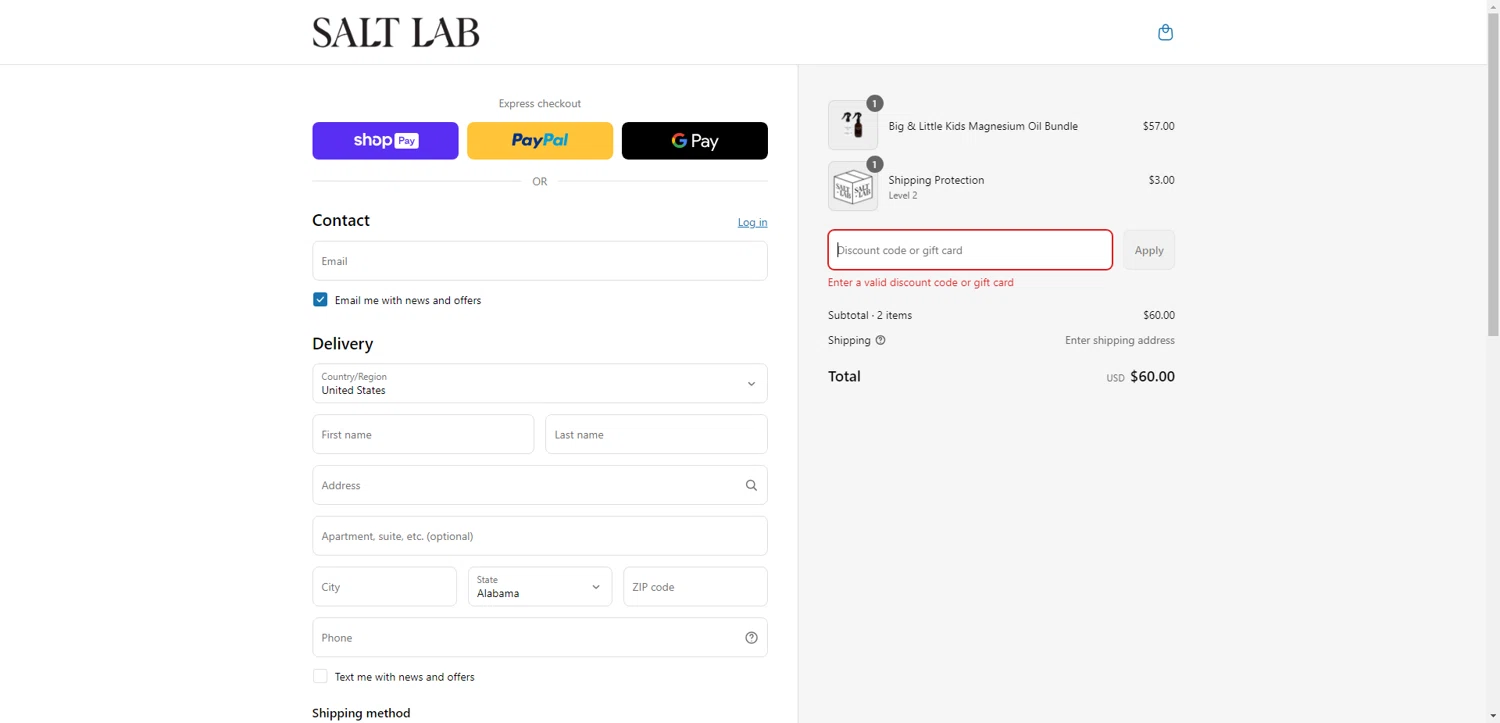Focus the Phone field
The height and width of the screenshot is (723, 1500).
pos(540,637)
